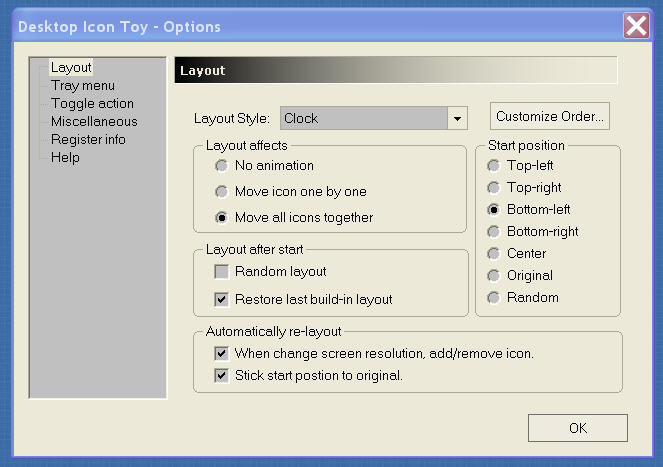
Task: Confirm settings with the OK button
Action: pos(578,428)
